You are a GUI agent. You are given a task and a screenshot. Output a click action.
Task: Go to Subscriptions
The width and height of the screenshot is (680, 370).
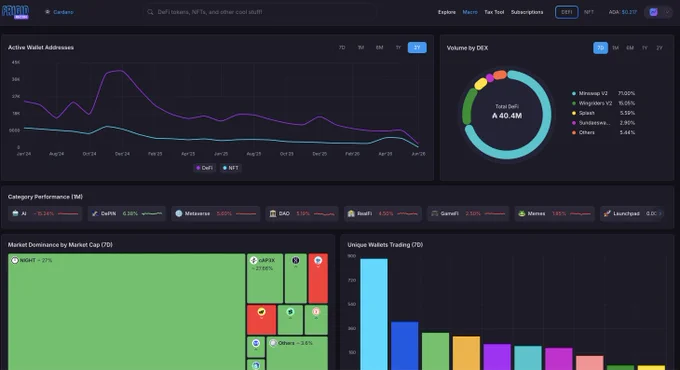(x=527, y=12)
